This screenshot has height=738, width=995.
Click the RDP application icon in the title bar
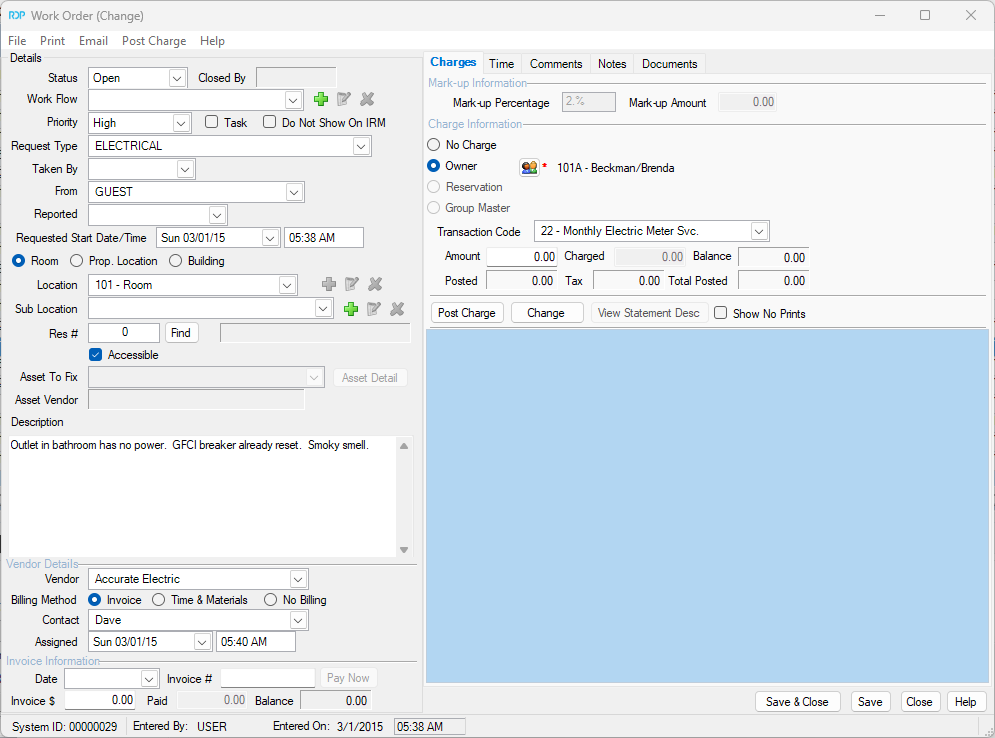(16, 15)
